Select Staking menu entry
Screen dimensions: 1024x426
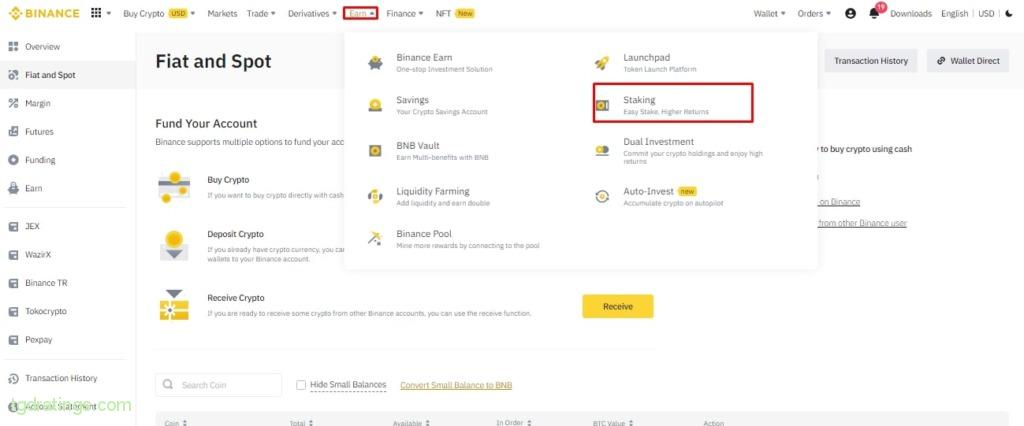pos(673,105)
